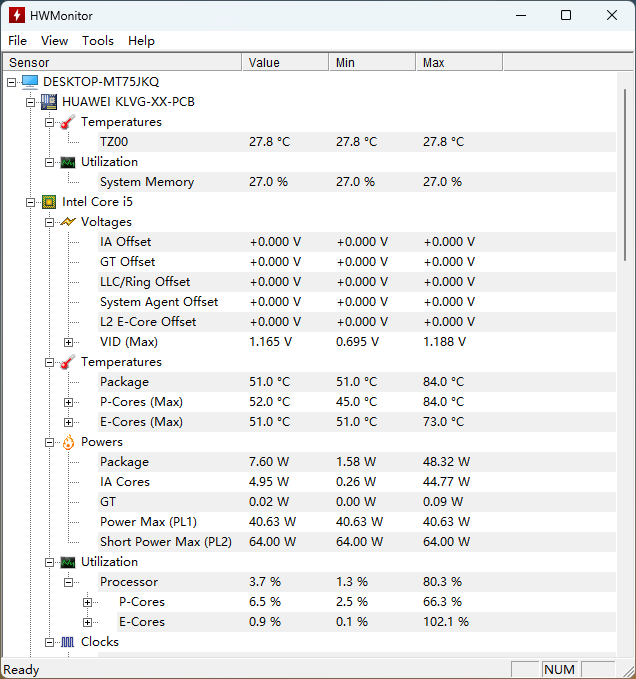This screenshot has width=636, height=679.
Task: Expand the VID (Max) entry
Action: (68, 342)
